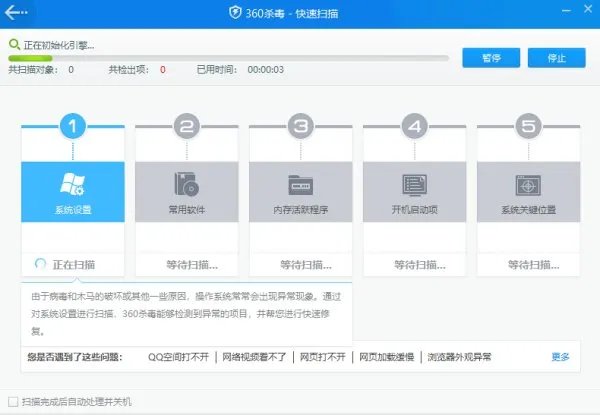Click 等待扫描 under 内存活跃程序
600x415 pixels.
click(x=306, y=265)
